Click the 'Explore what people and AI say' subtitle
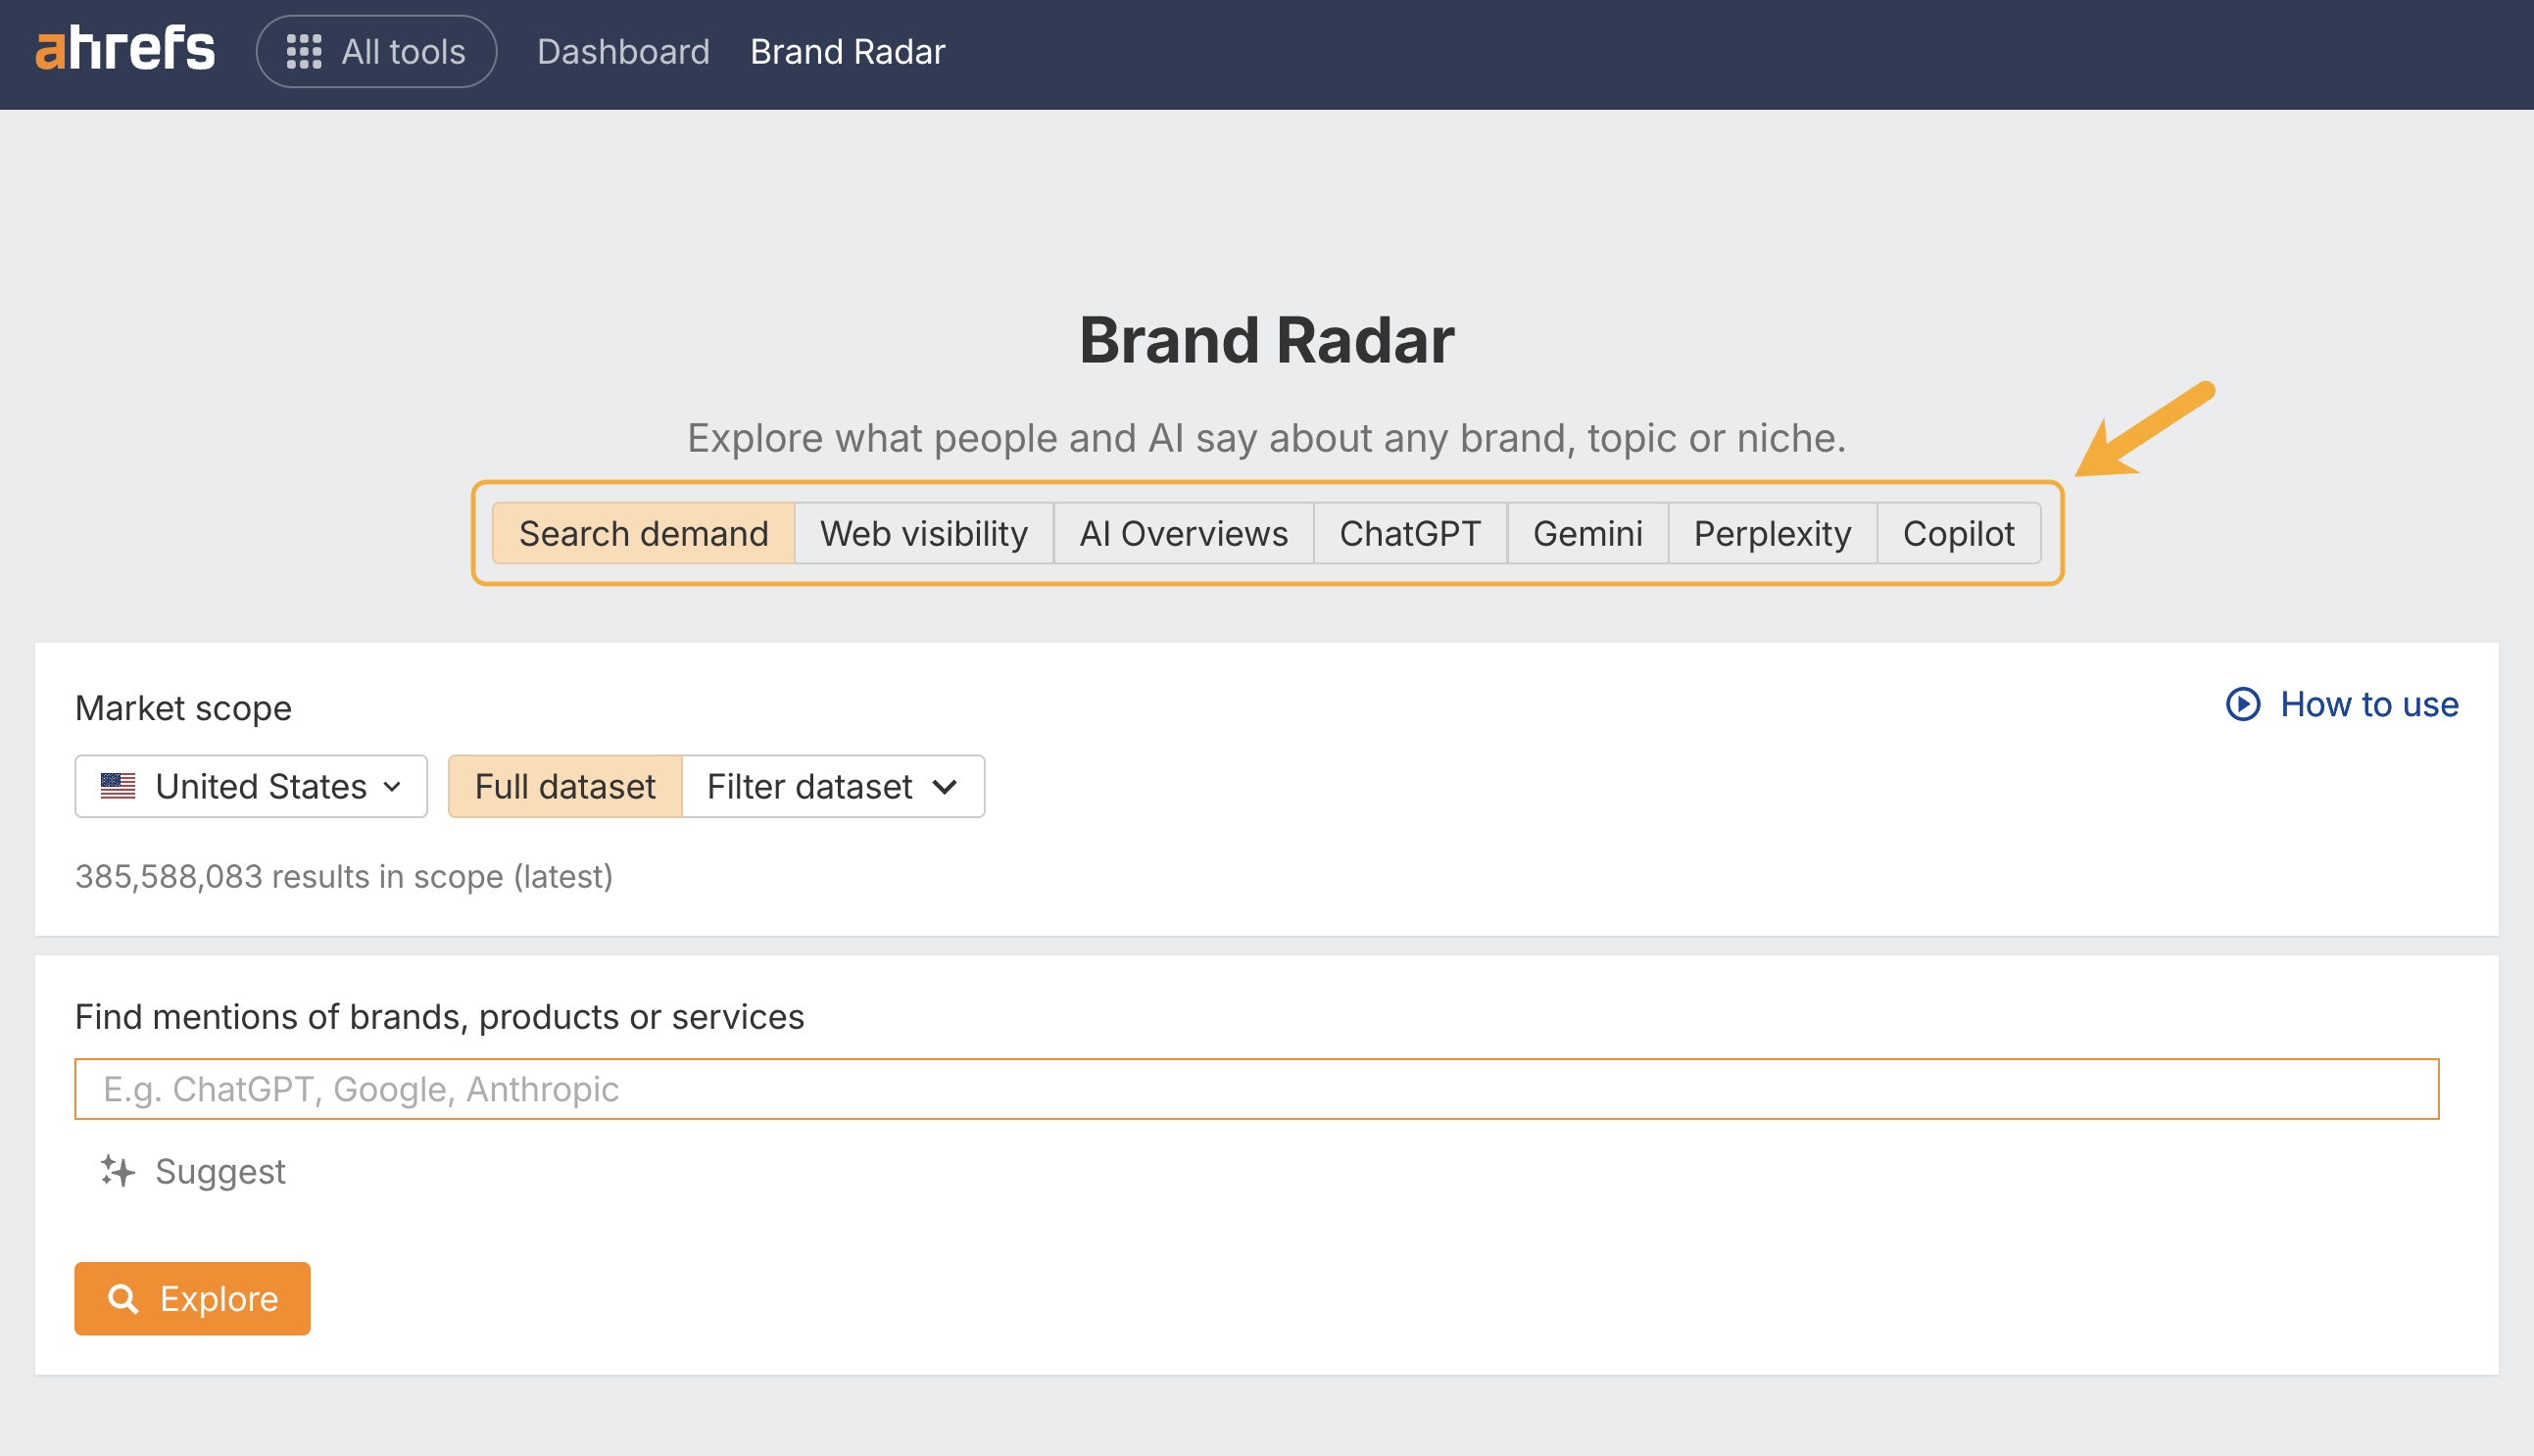Image resolution: width=2534 pixels, height=1456 pixels. pos(1266,438)
